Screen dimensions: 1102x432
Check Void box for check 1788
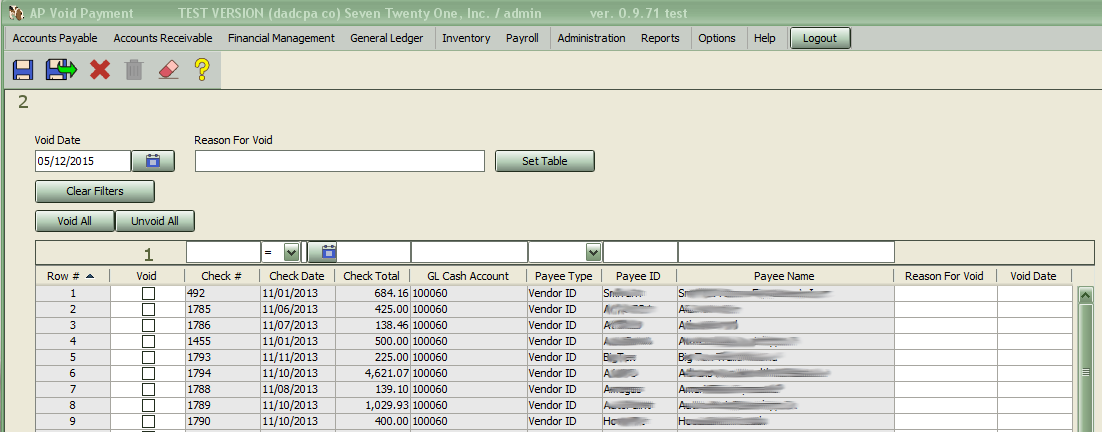(x=148, y=388)
